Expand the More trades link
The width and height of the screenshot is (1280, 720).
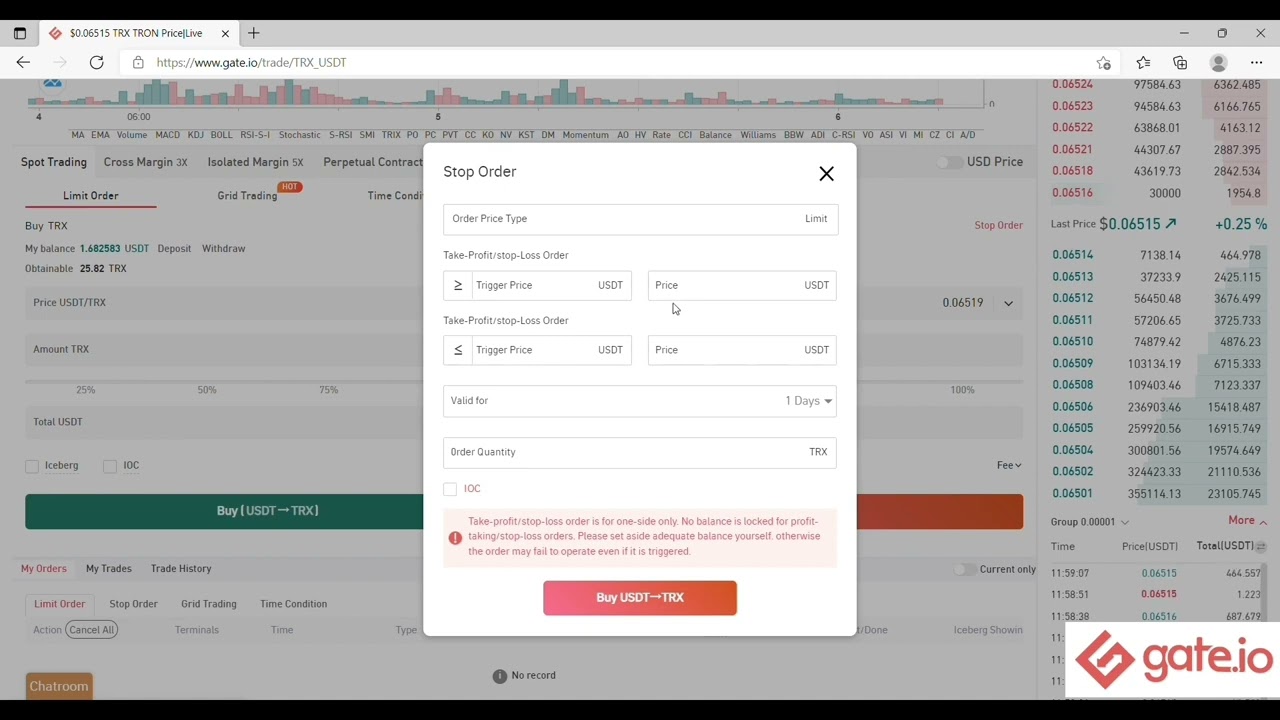click(1247, 521)
